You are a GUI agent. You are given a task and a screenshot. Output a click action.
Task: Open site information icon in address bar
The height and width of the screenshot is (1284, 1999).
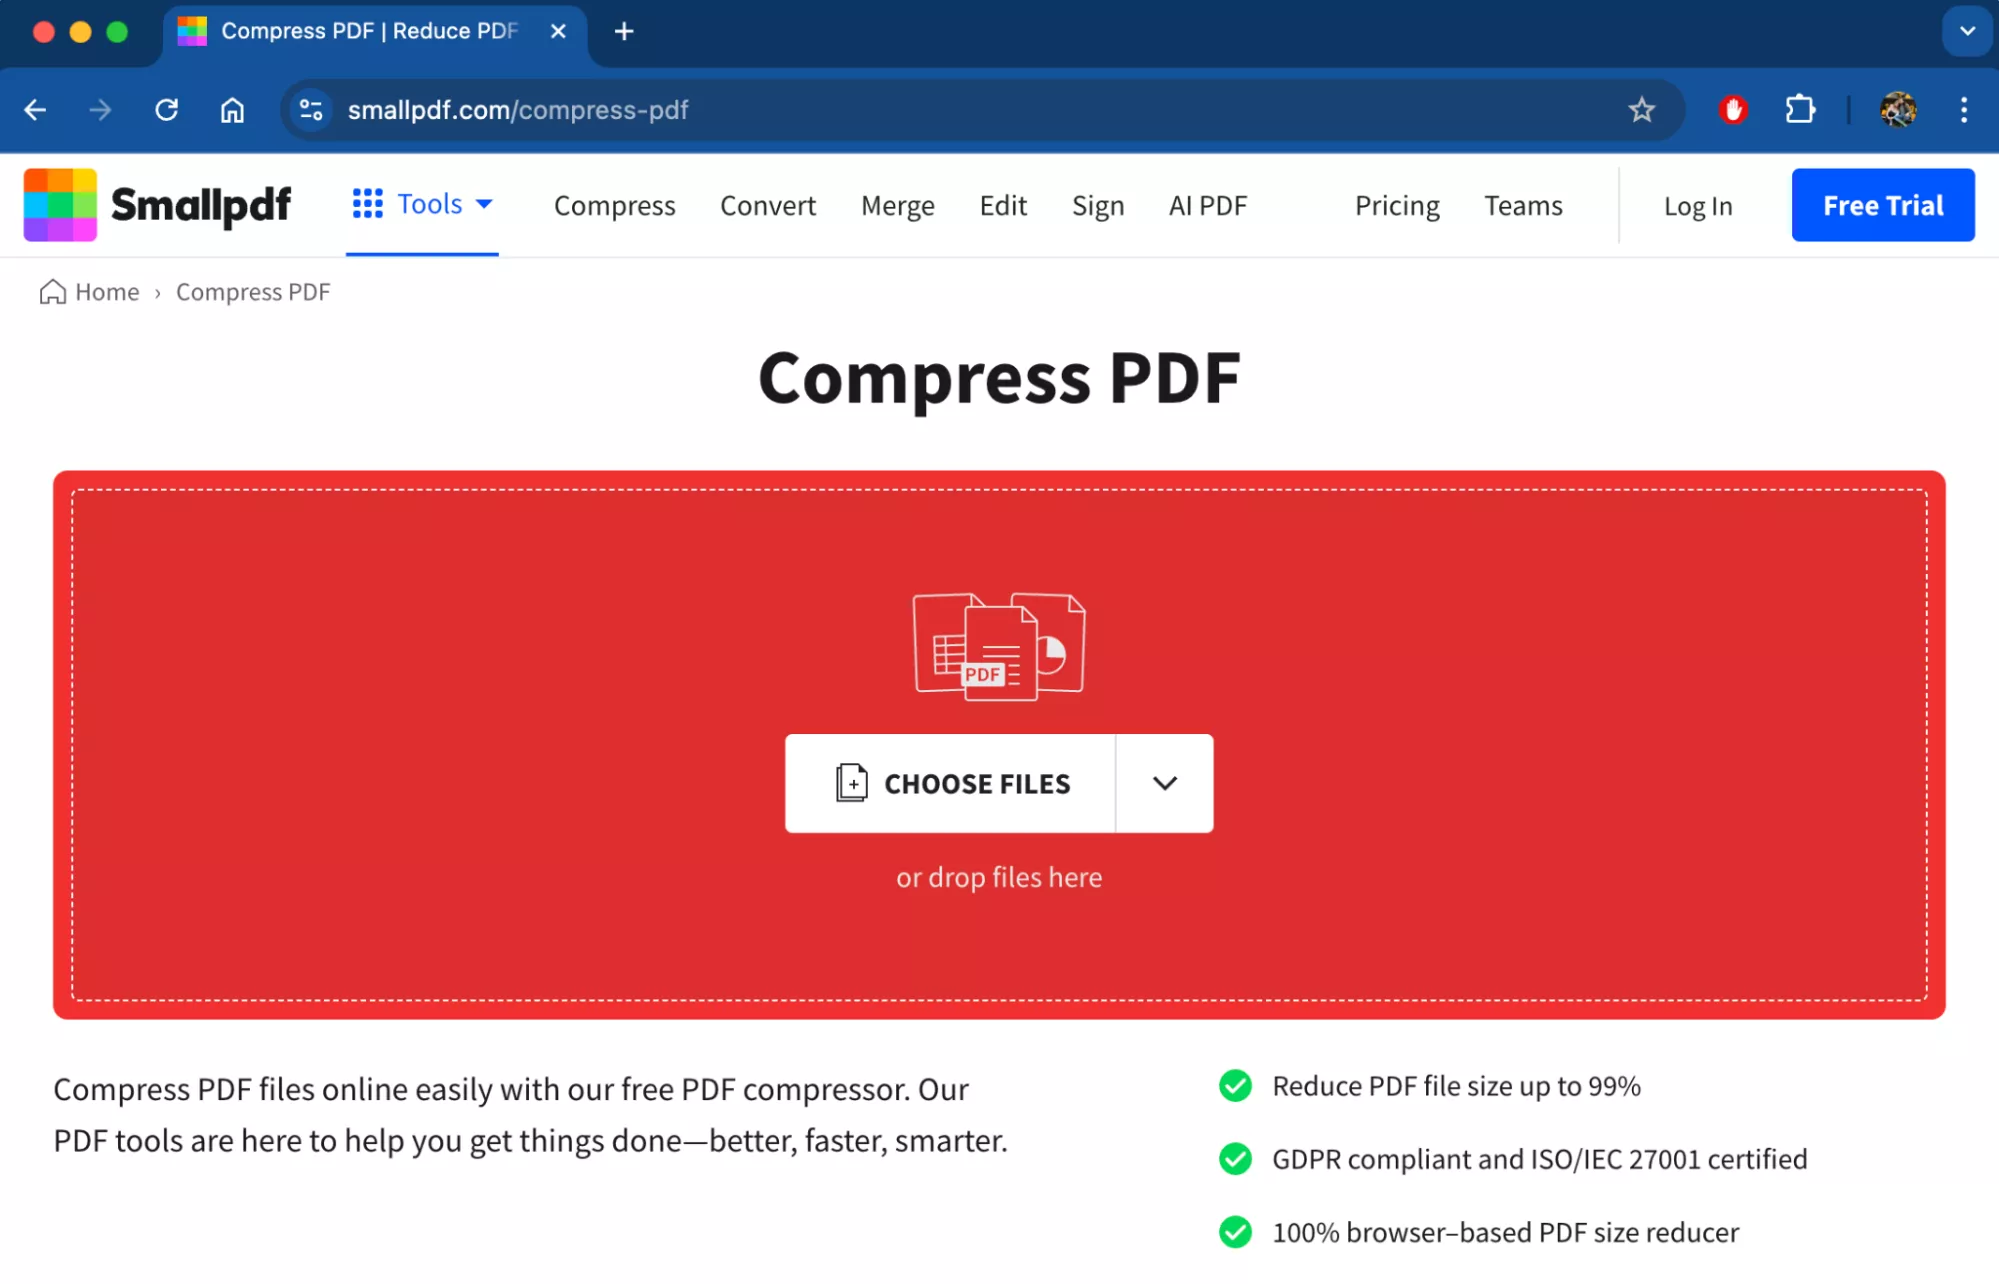pyautogui.click(x=311, y=110)
